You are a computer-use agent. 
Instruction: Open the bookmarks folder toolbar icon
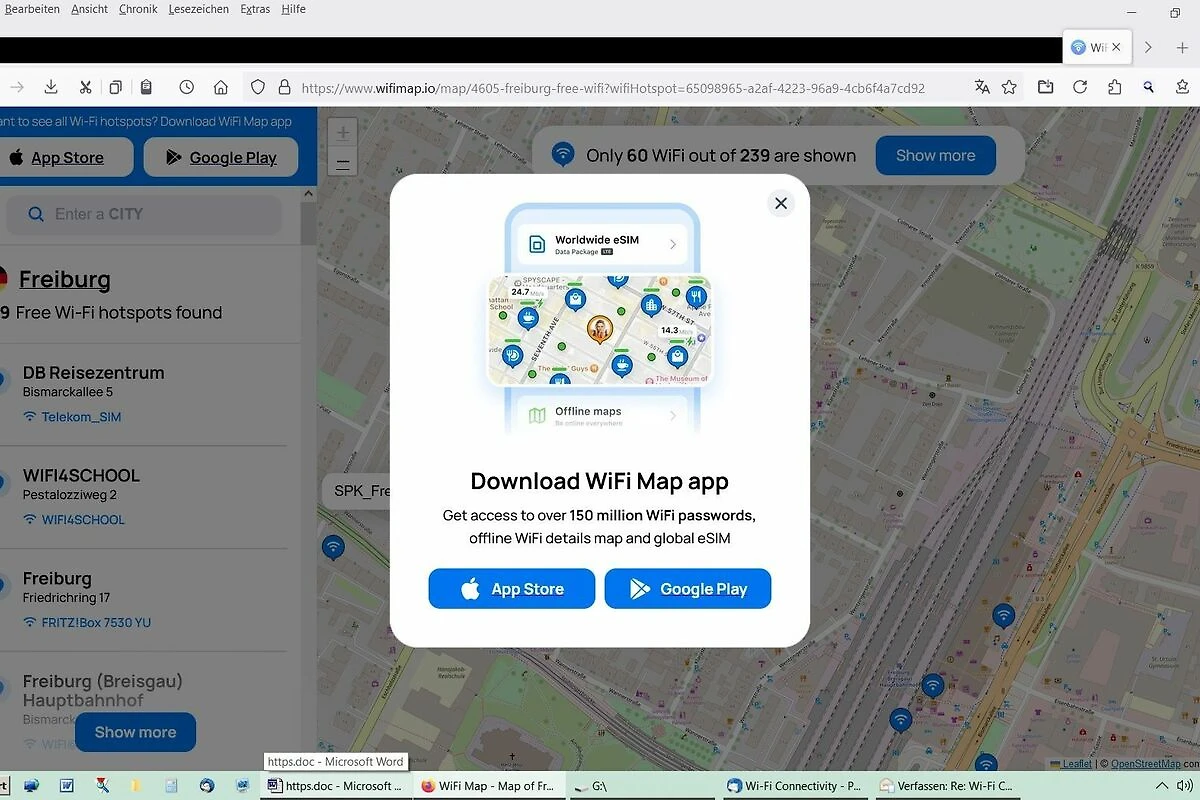(x=1046, y=87)
